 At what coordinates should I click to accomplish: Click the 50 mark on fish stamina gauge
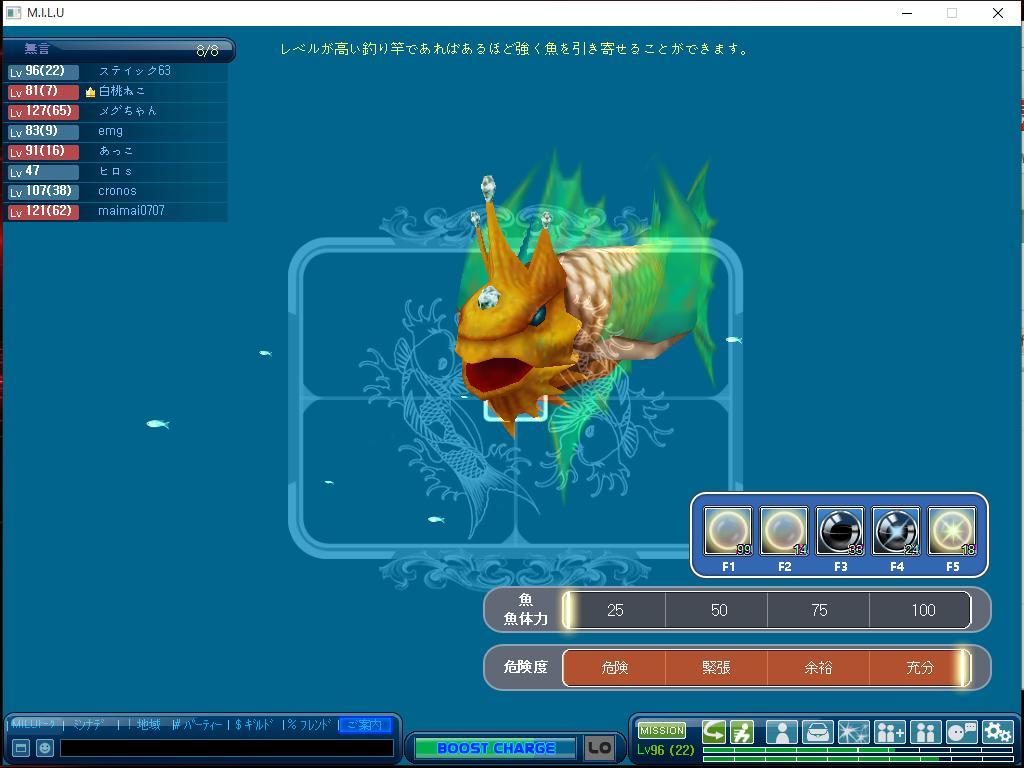pyautogui.click(x=718, y=610)
